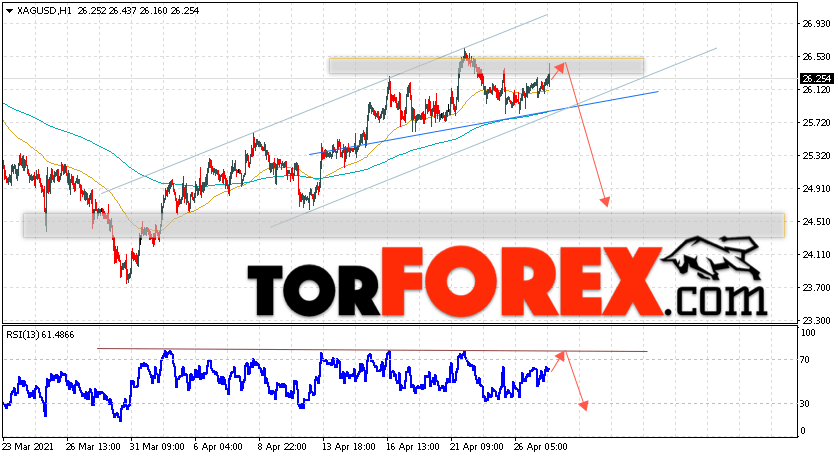The image size is (838, 458).
Task: Click the current price tag 26.254
Action: point(817,79)
